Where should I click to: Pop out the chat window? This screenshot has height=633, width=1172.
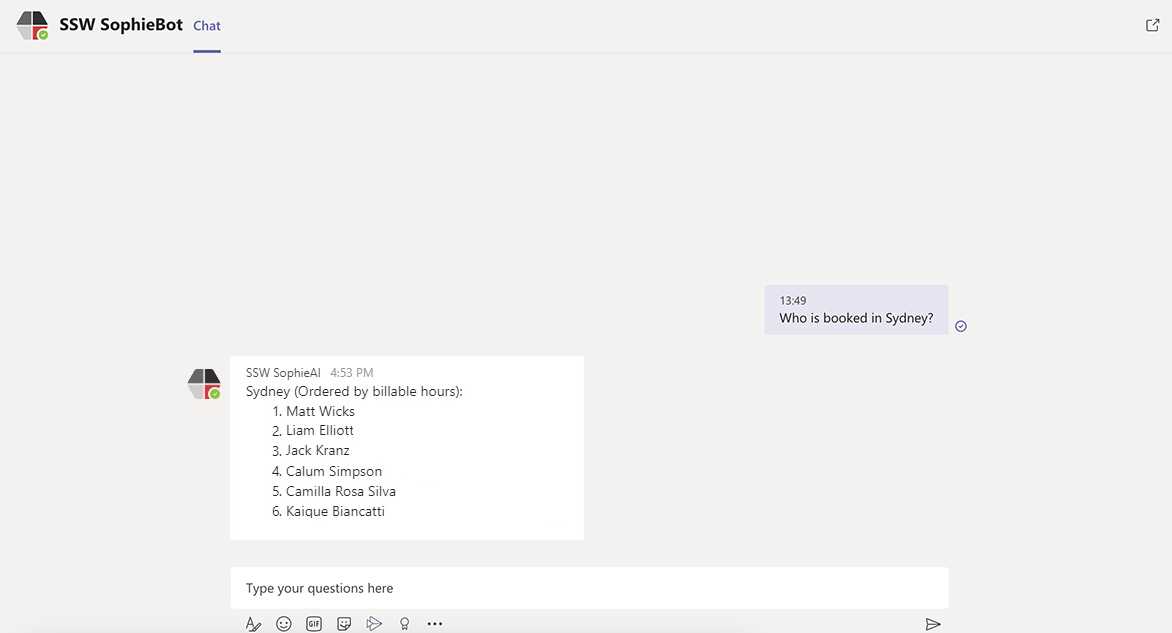(x=1152, y=25)
